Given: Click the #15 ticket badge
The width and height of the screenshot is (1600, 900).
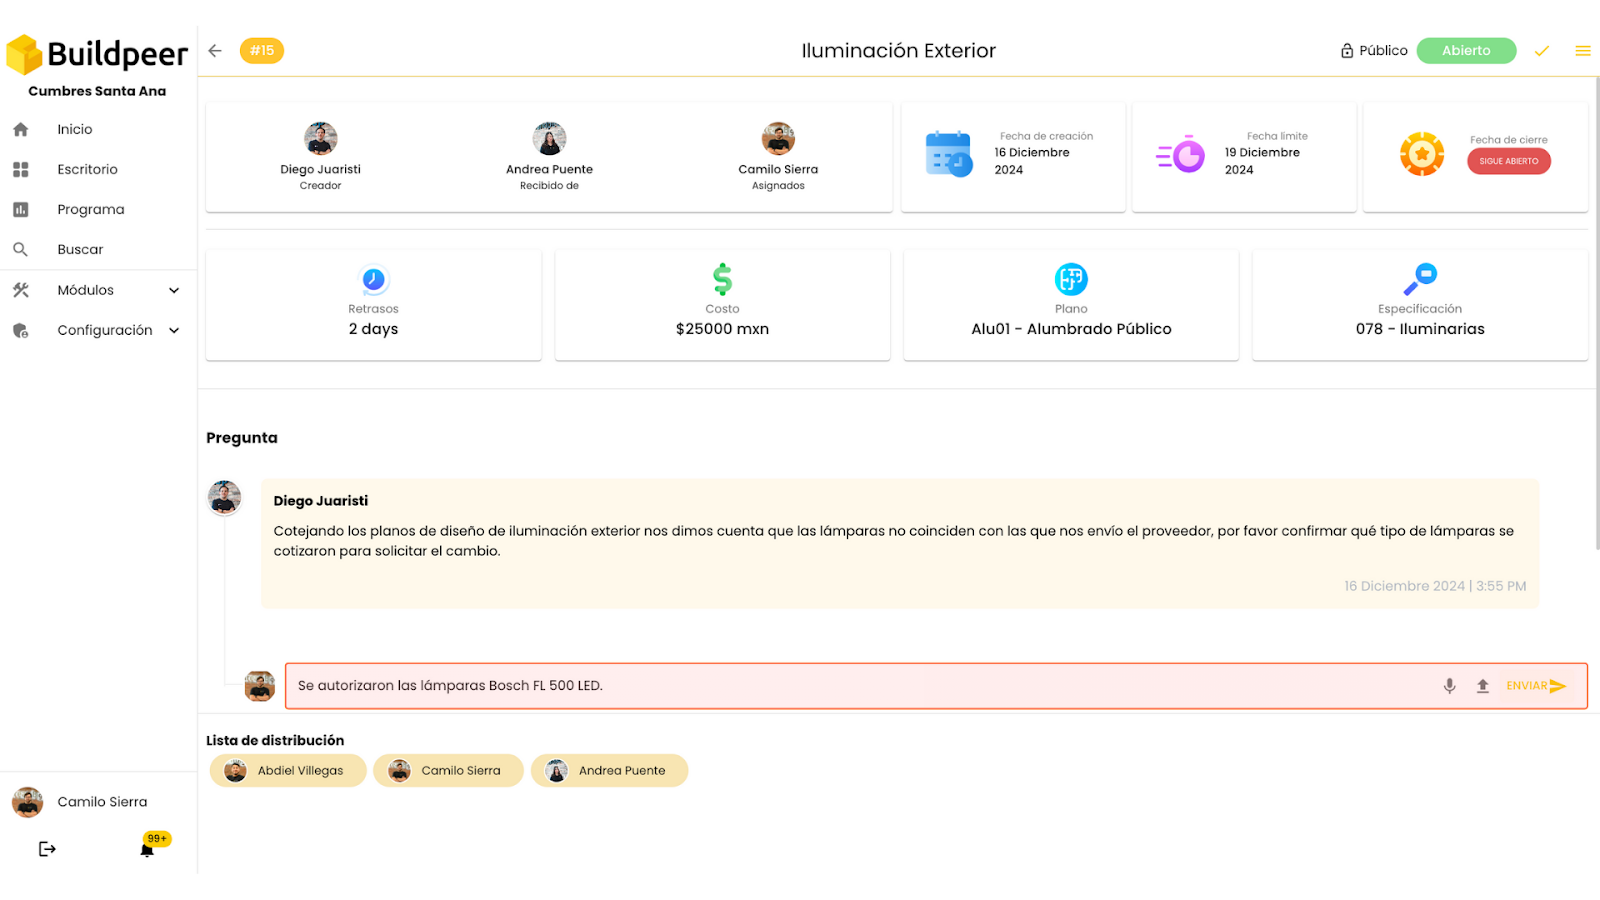Looking at the screenshot, I should [x=262, y=51].
